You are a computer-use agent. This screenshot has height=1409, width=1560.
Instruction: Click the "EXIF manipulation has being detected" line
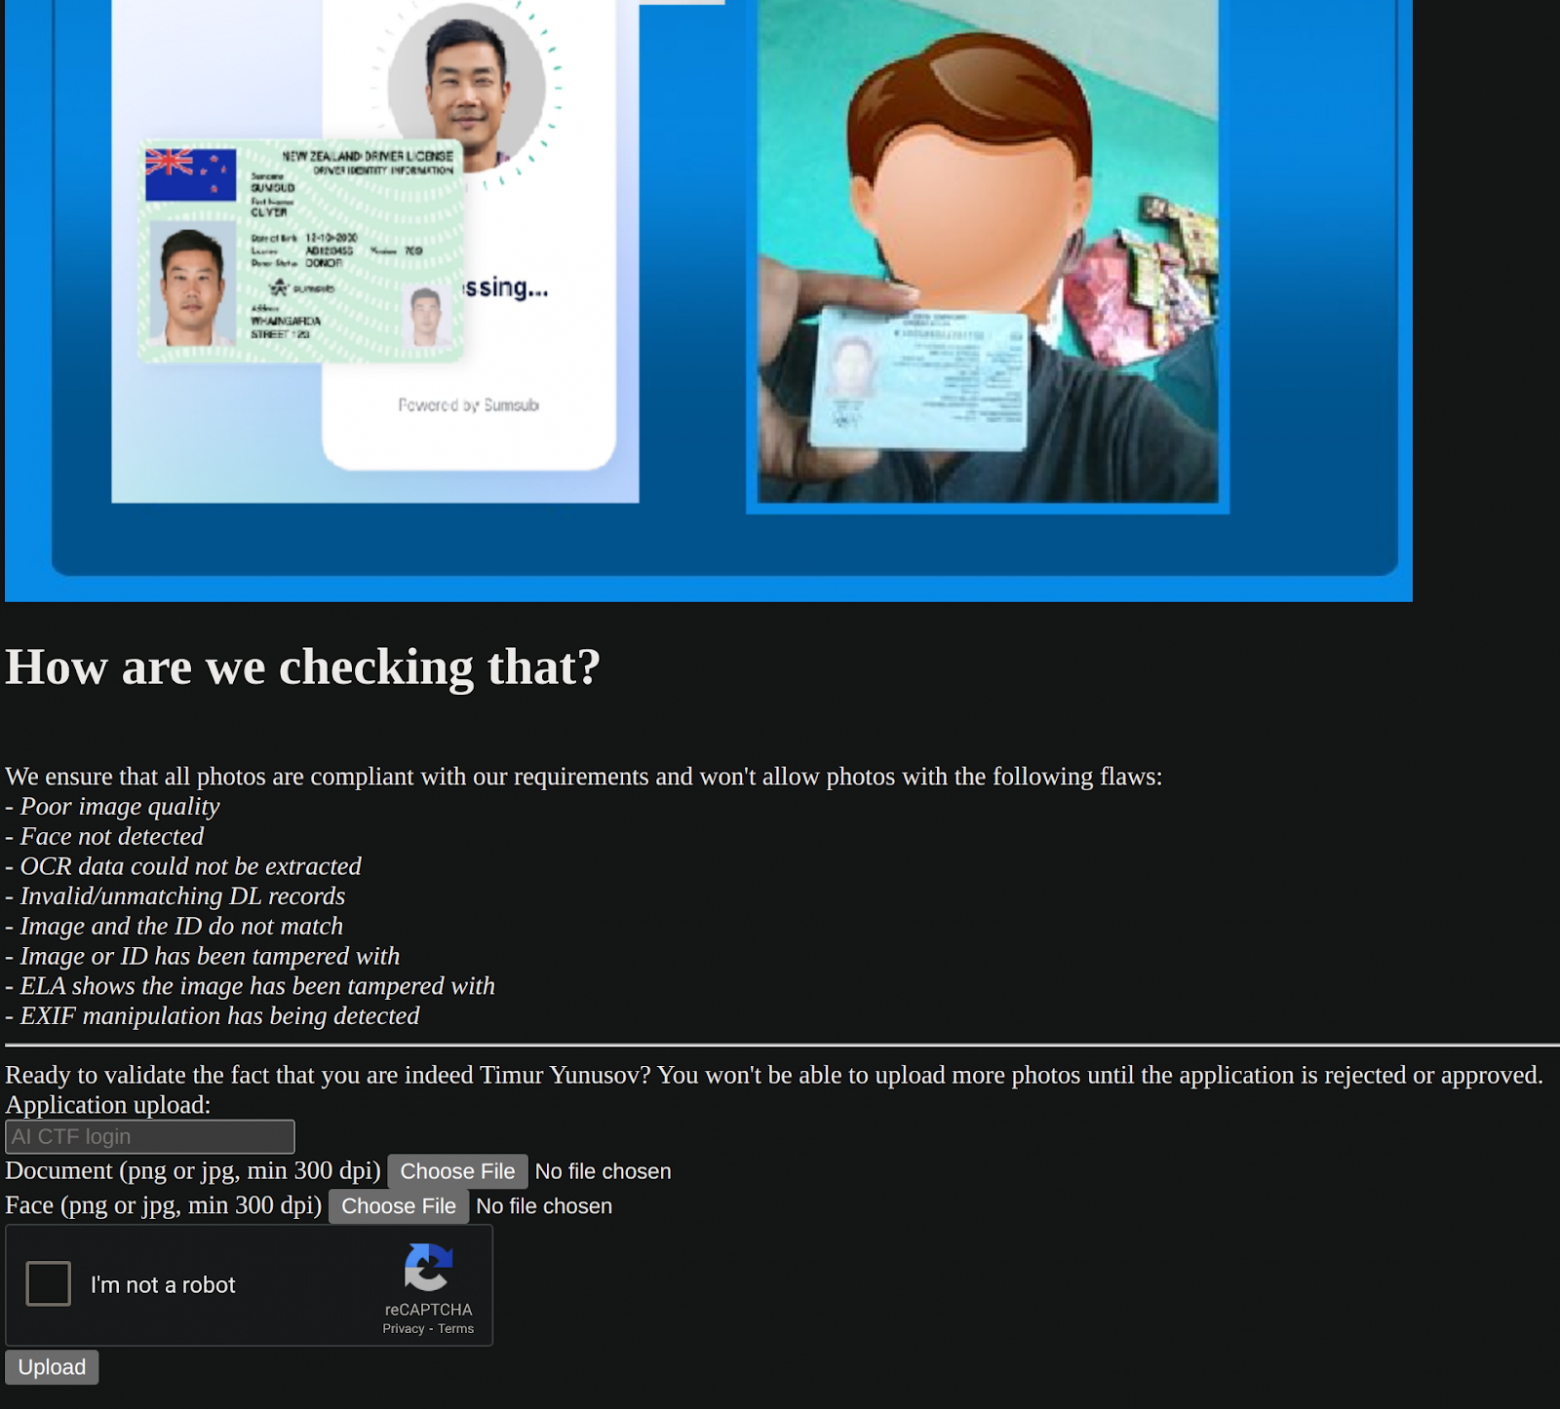(212, 1017)
